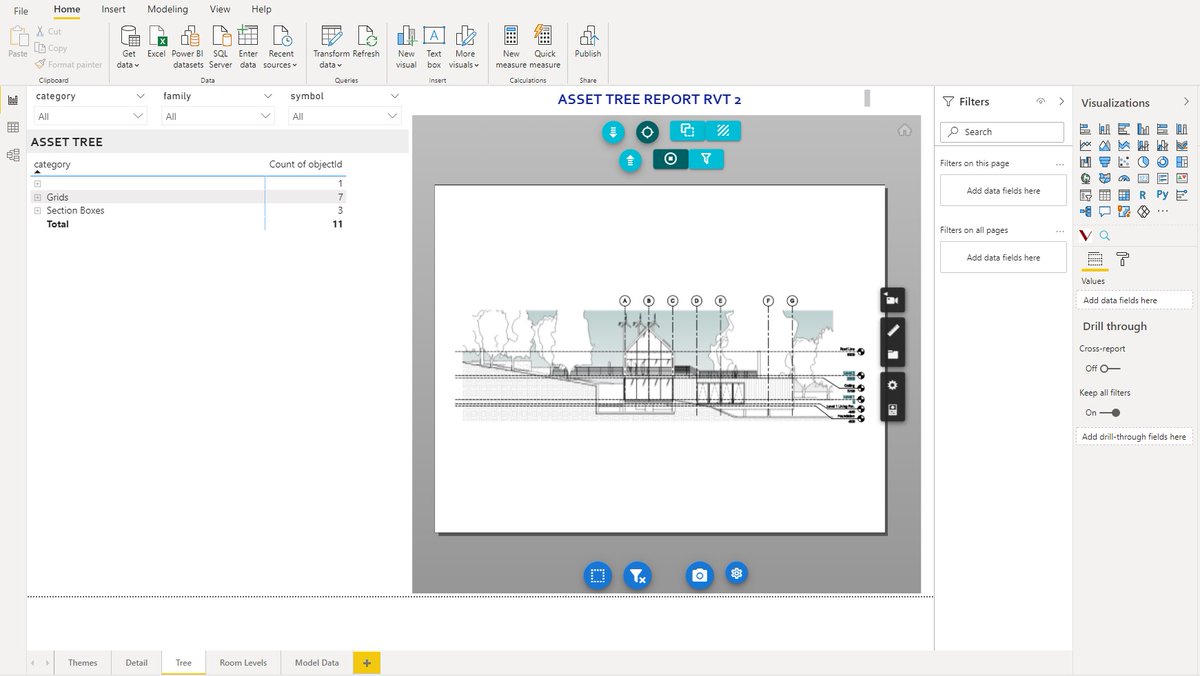1200x676 pixels.
Task: Open the Enter data tool
Action: pyautogui.click(x=248, y=45)
